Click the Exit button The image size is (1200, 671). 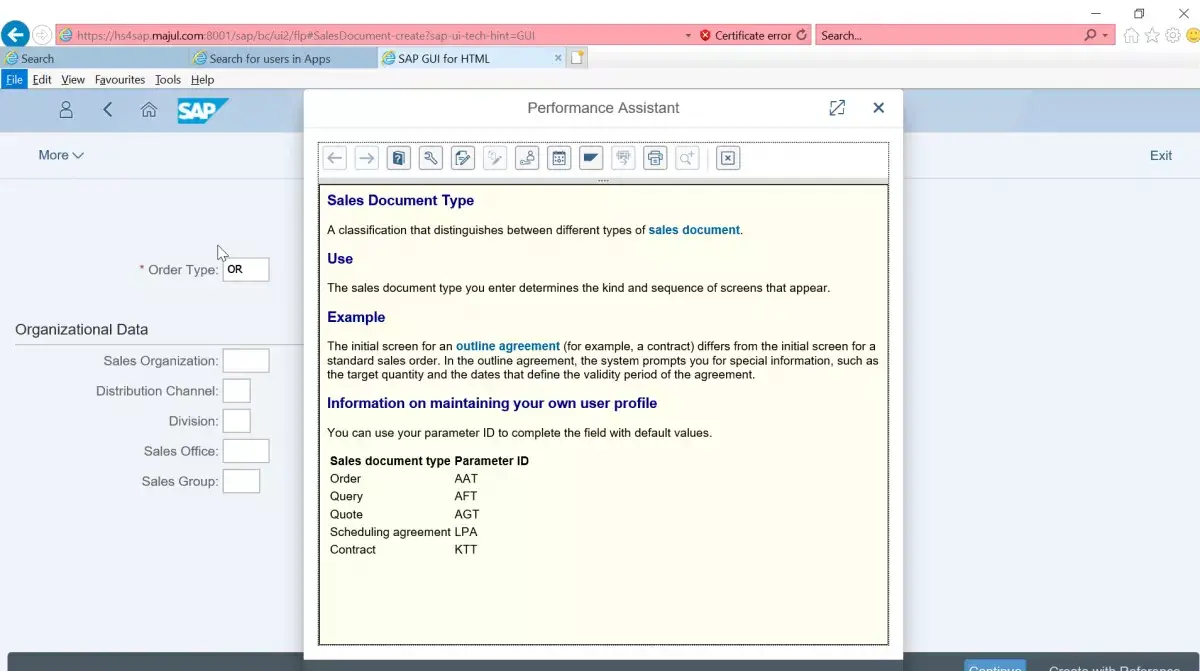point(1161,155)
